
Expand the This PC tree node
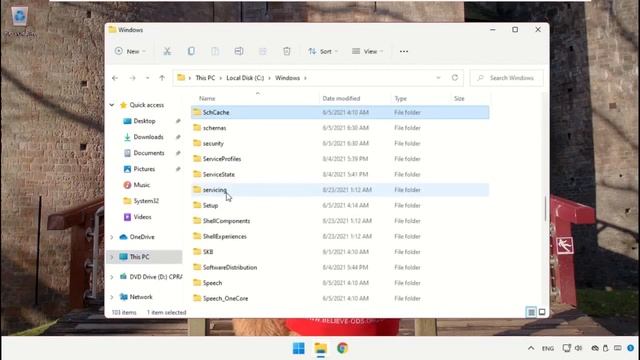coord(111,257)
